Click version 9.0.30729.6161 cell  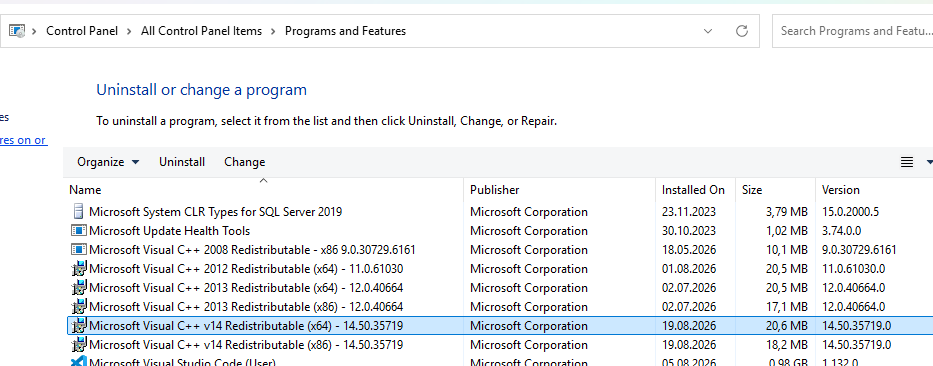pyautogui.click(x=859, y=249)
